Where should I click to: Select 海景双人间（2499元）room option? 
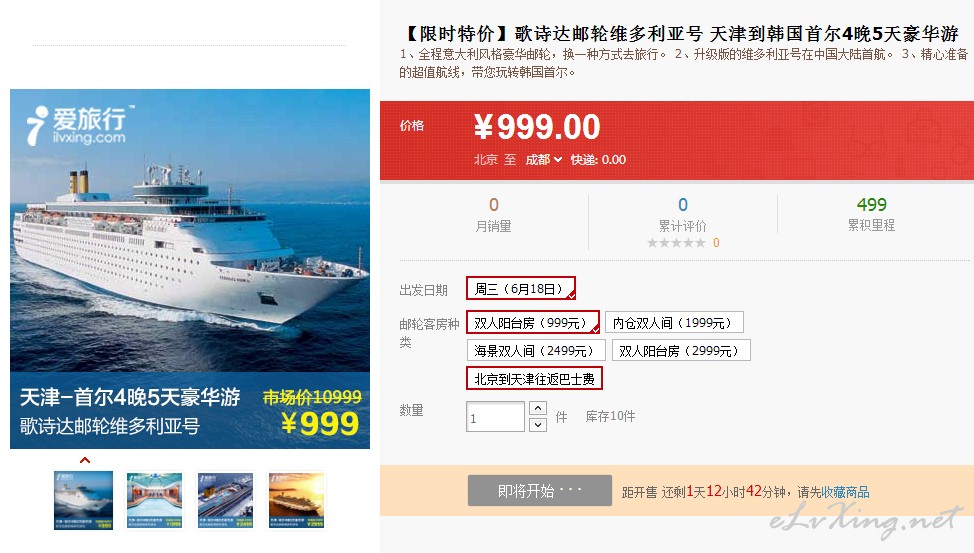click(x=536, y=350)
